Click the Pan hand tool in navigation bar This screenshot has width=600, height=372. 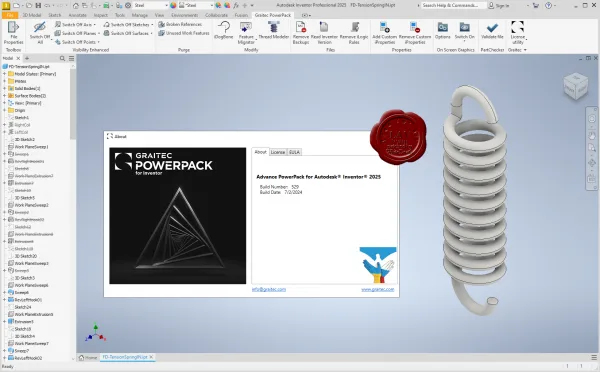[x=592, y=135]
